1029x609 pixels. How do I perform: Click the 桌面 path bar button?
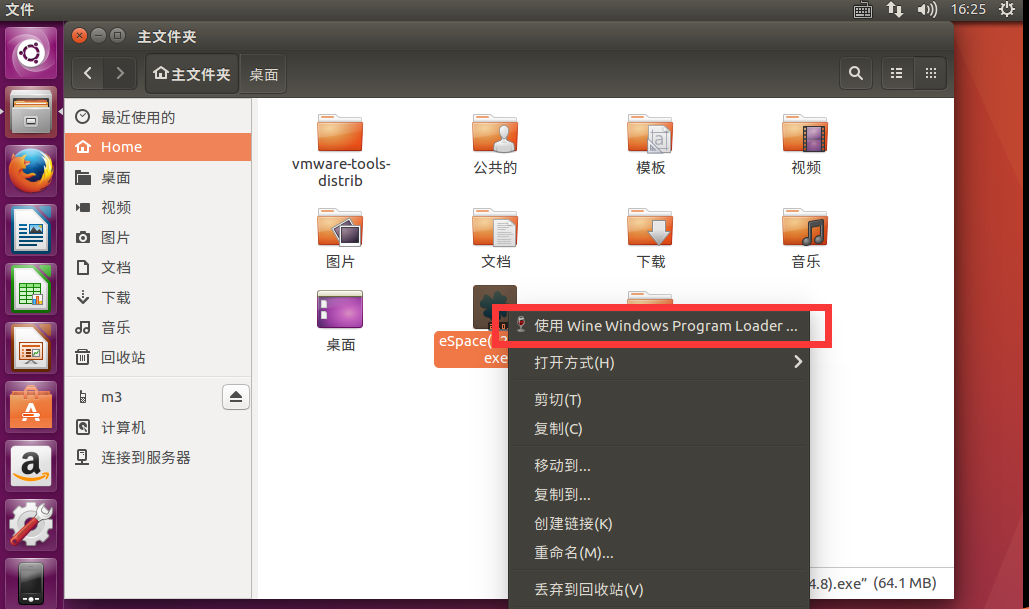point(263,74)
